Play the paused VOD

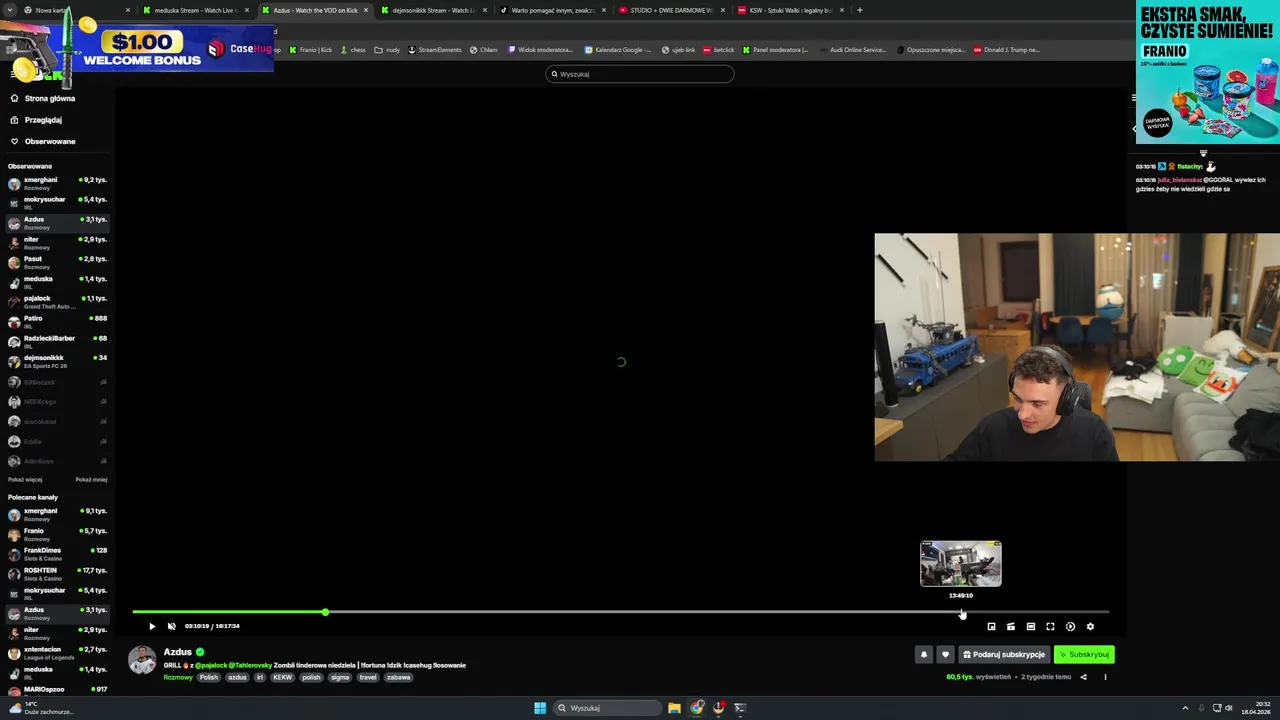[x=152, y=627]
